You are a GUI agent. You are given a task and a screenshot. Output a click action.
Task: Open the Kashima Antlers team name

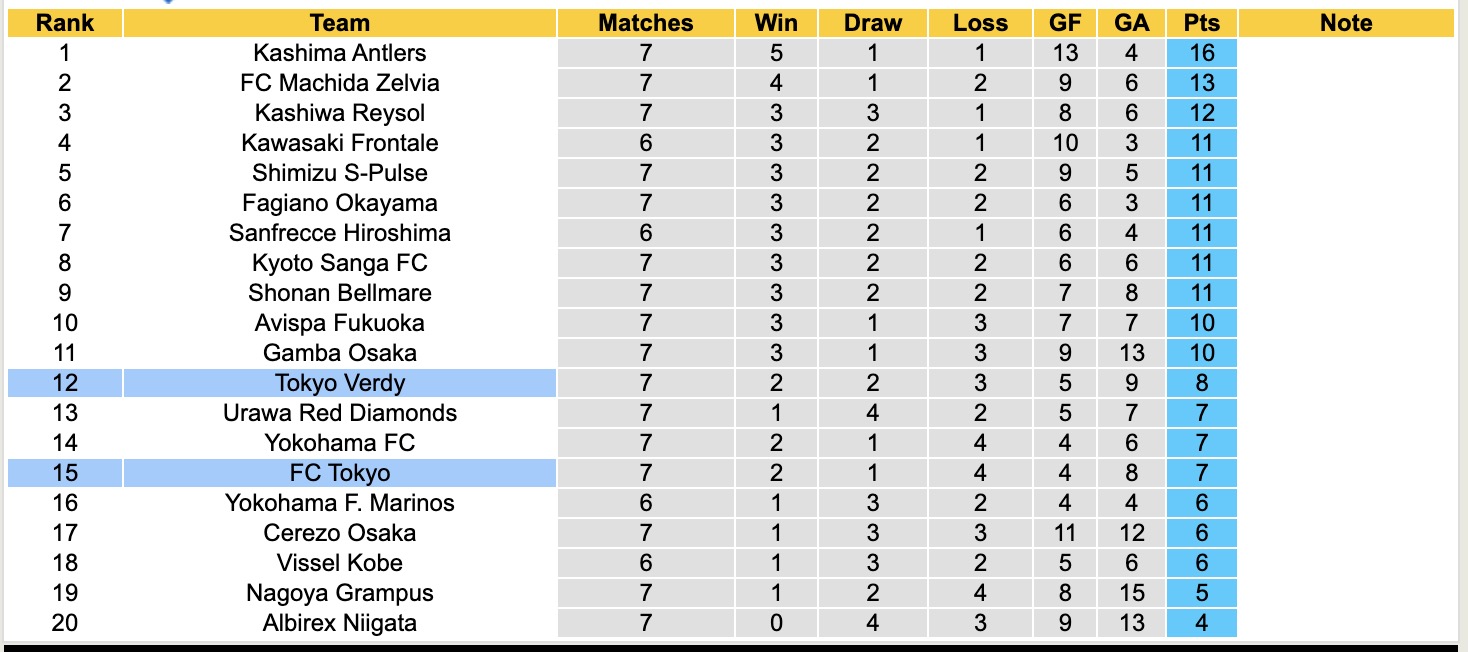[x=340, y=53]
